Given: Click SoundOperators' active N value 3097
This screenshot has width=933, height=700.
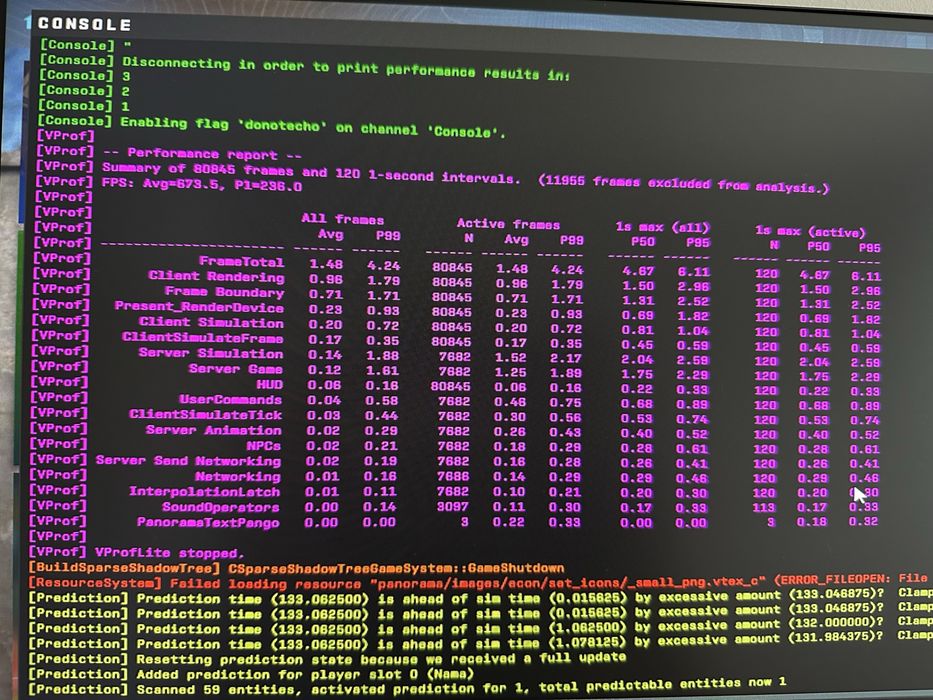Looking at the screenshot, I should pos(452,506).
